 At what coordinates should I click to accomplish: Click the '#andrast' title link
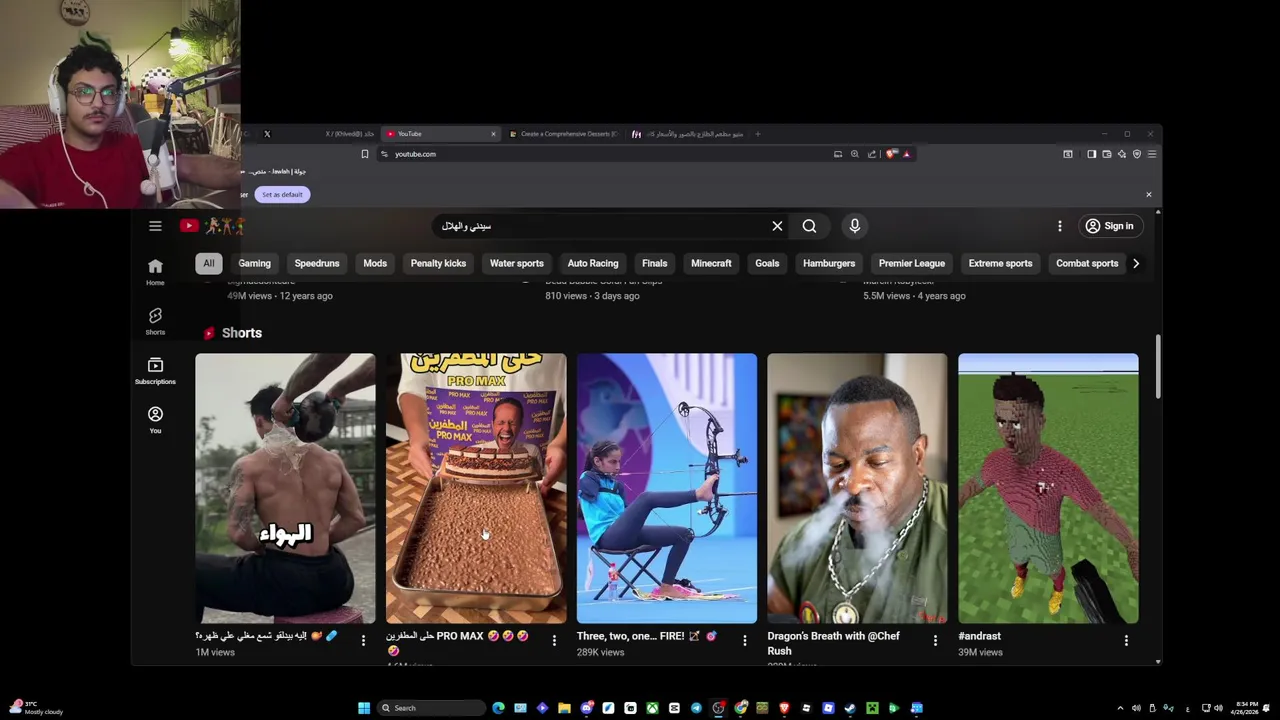pyautogui.click(x=979, y=636)
